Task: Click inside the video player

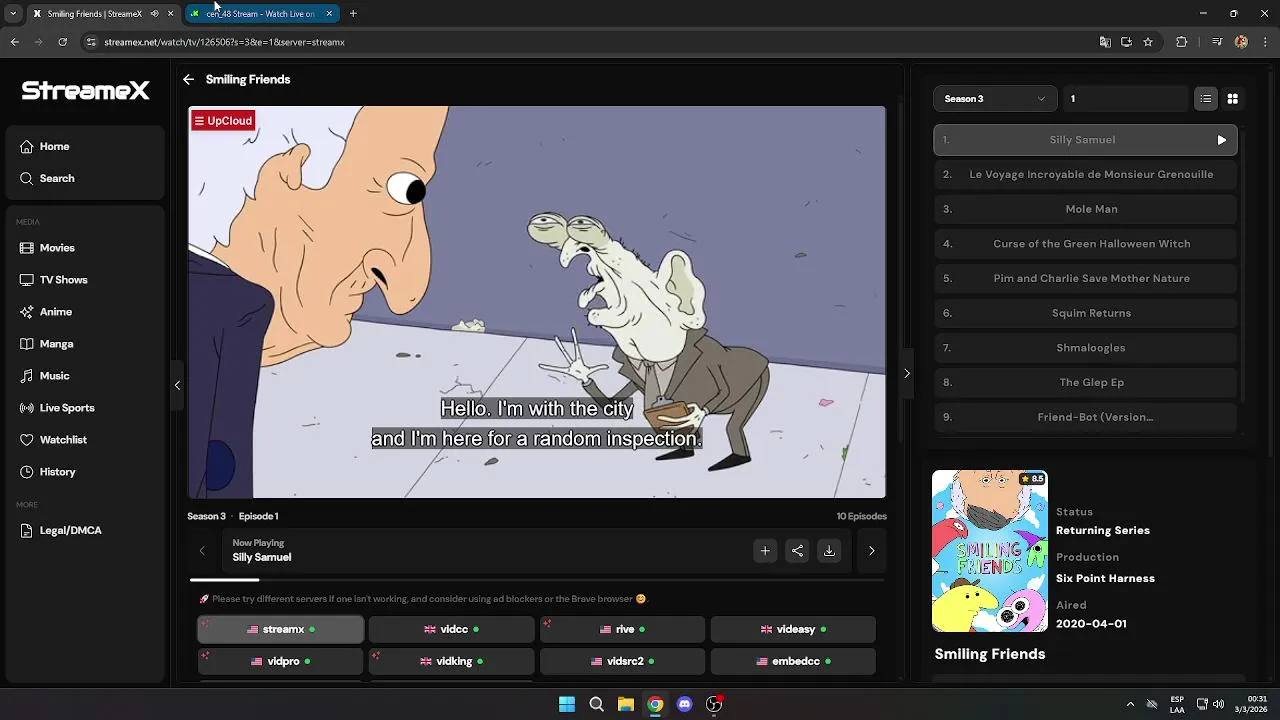Action: (537, 302)
